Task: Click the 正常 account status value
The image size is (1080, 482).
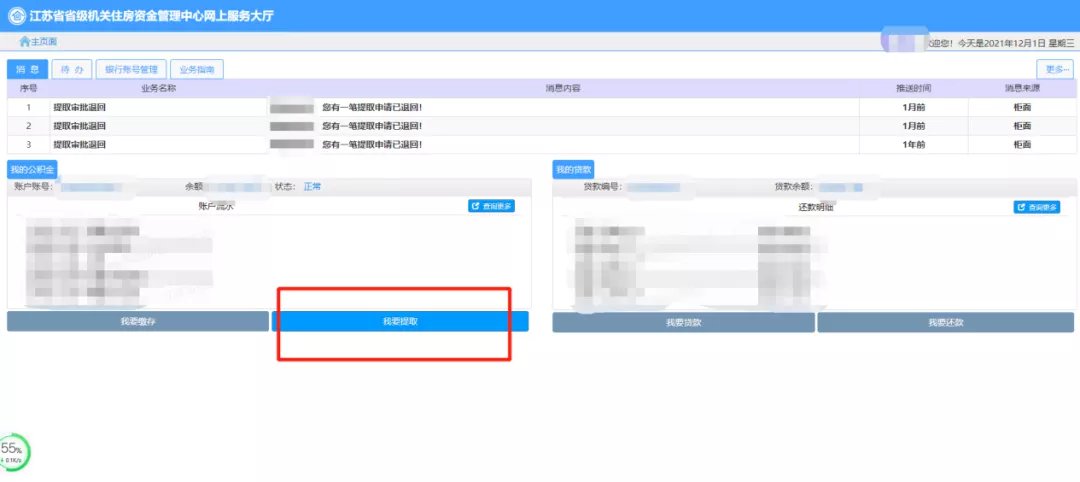Action: 312,186
